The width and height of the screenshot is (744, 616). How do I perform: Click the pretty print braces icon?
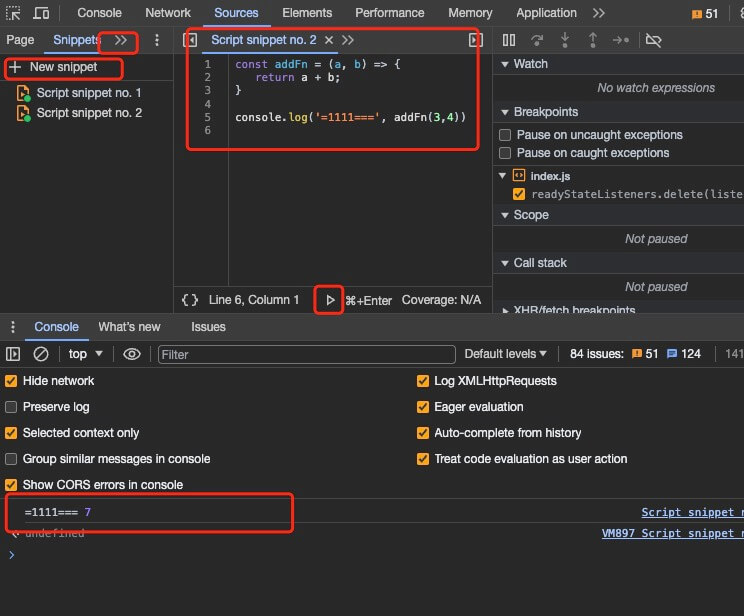(x=189, y=300)
